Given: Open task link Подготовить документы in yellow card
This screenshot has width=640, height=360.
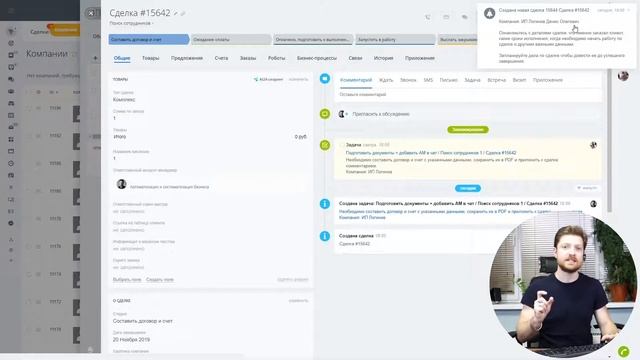Looking at the screenshot, I should coord(431,153).
